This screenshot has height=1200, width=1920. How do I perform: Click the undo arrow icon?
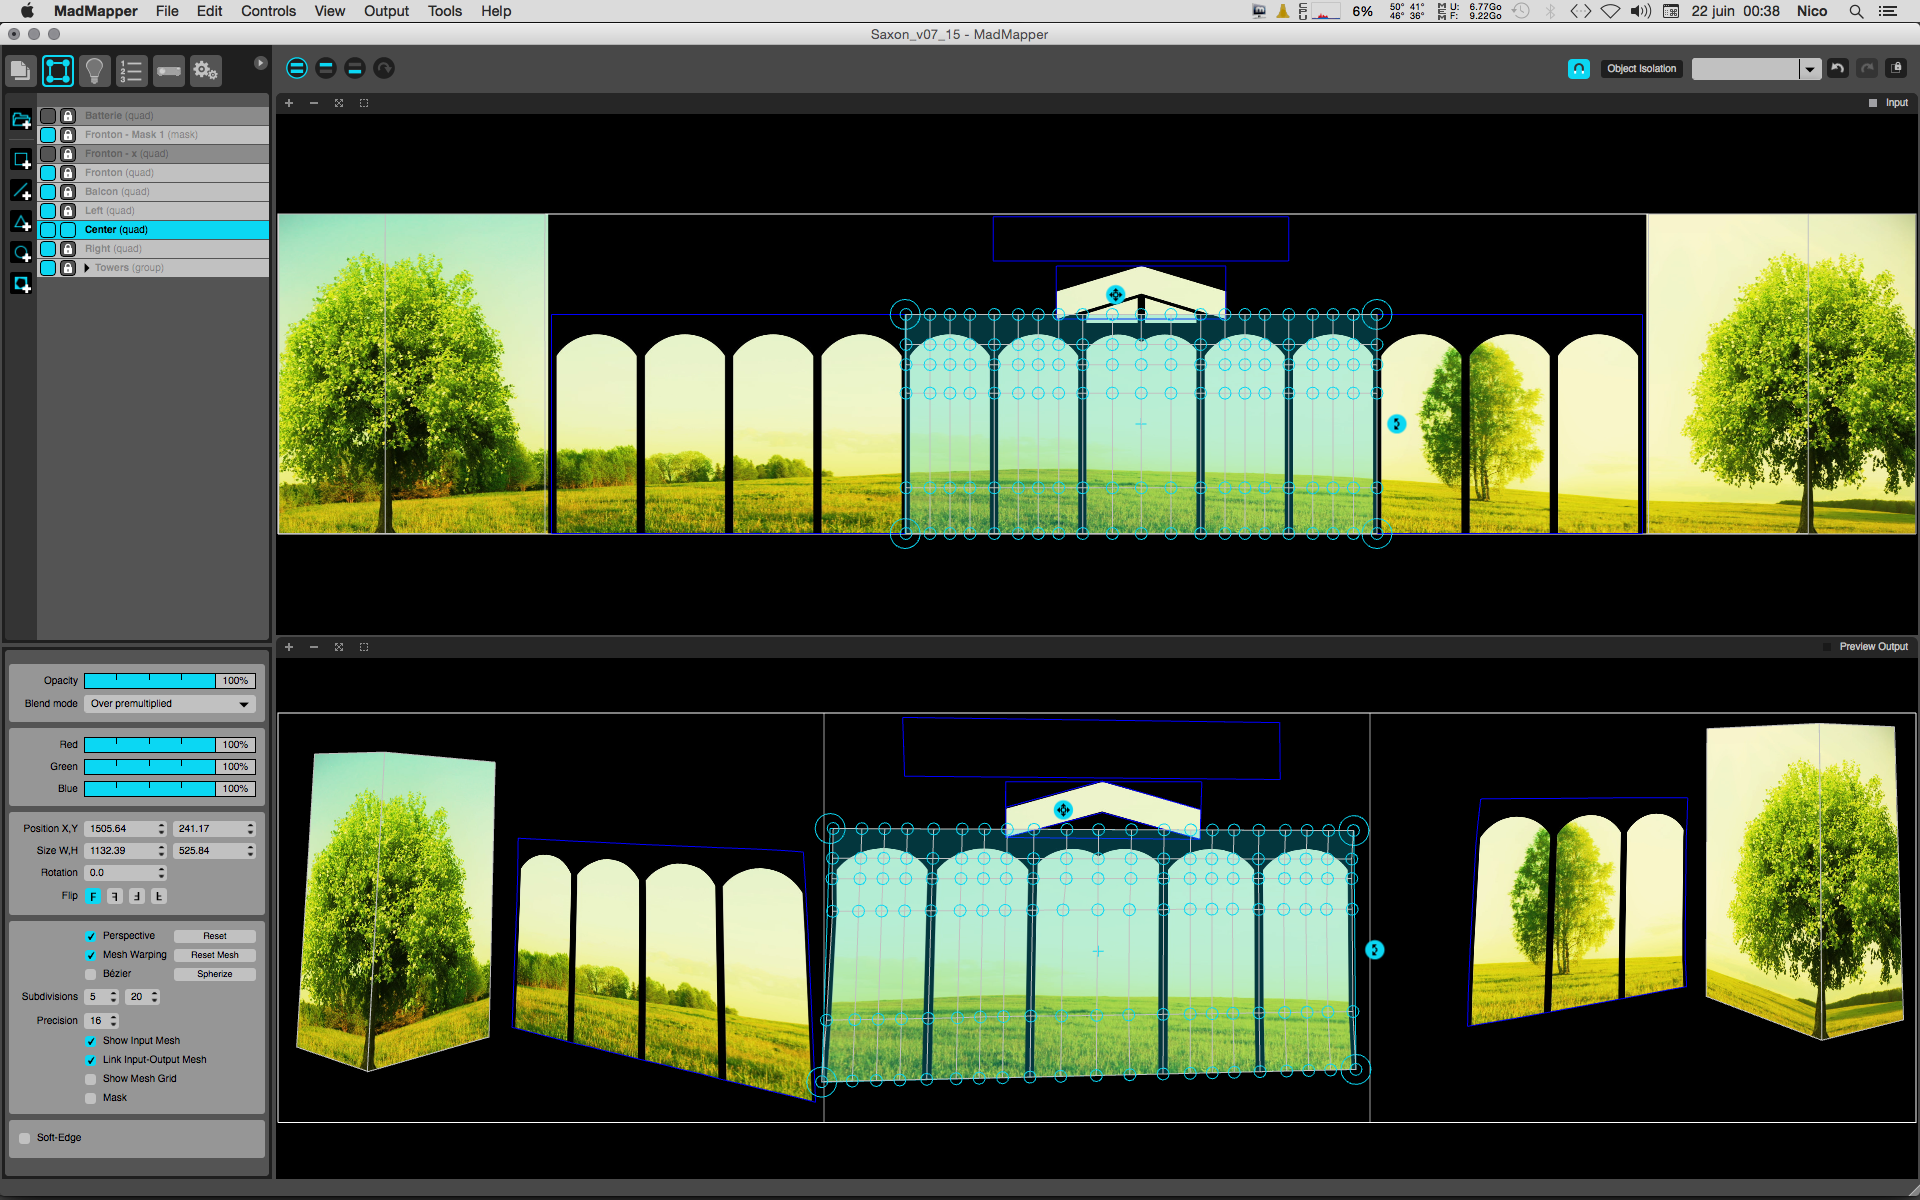(1838, 68)
